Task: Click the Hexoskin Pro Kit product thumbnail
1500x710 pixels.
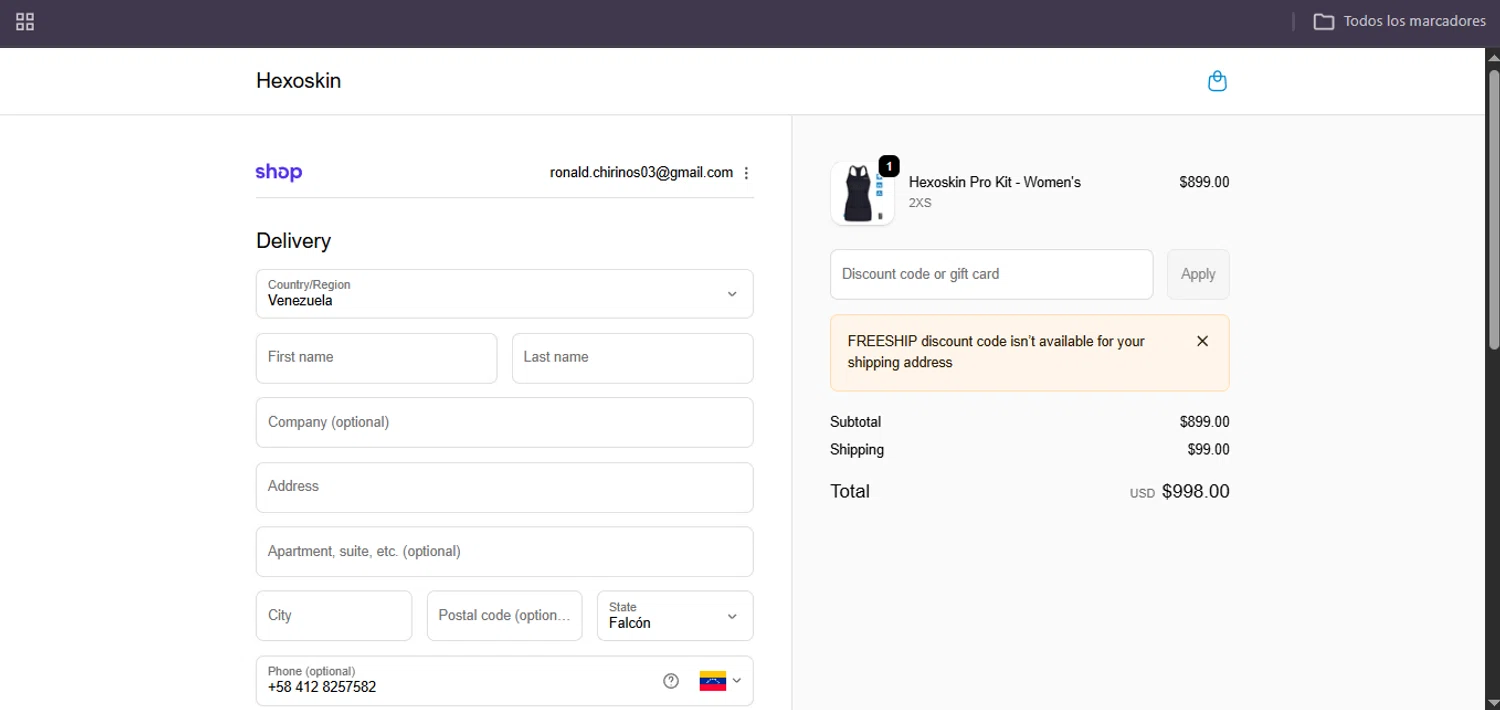Action: click(862, 193)
